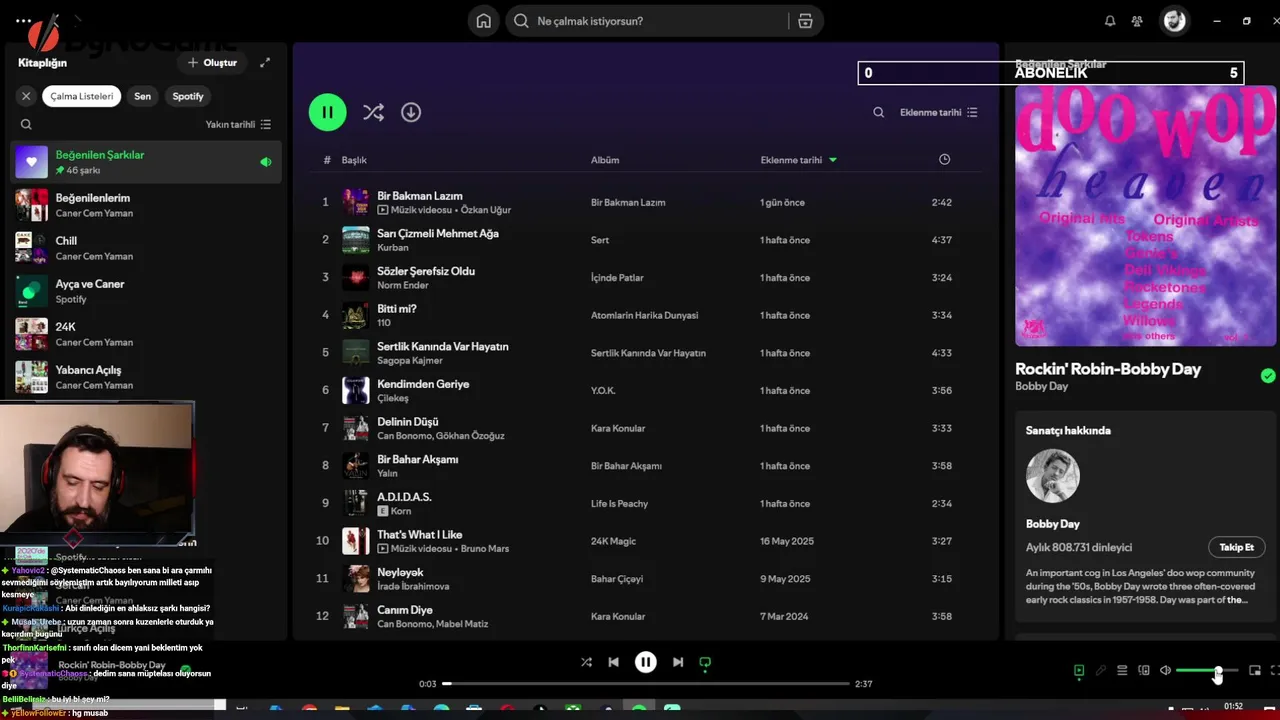Select the A.D.I.D.A.S. track

[645, 503]
